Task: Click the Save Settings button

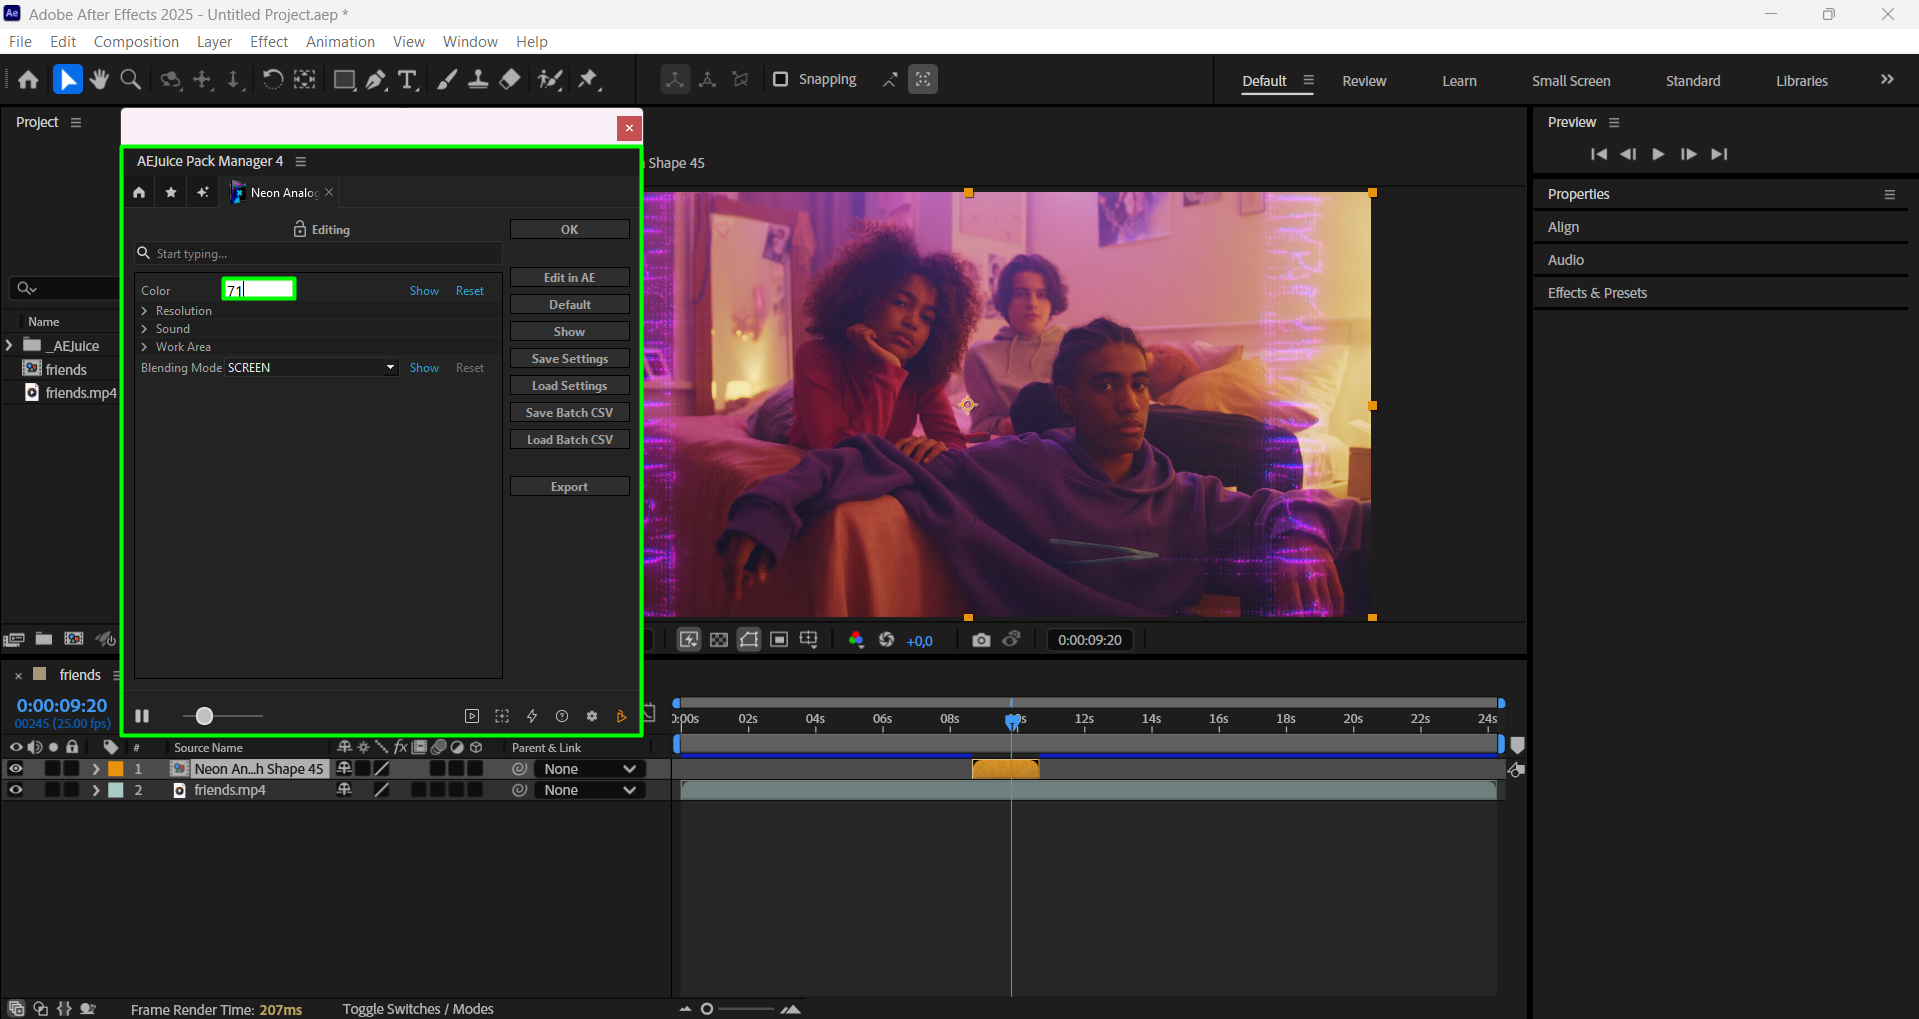Action: point(569,359)
